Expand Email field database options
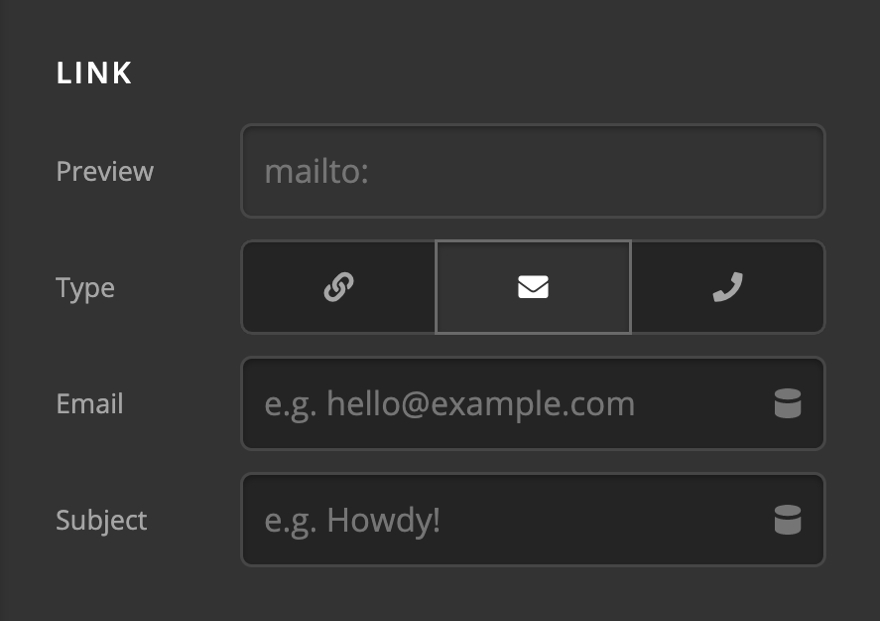 point(788,404)
